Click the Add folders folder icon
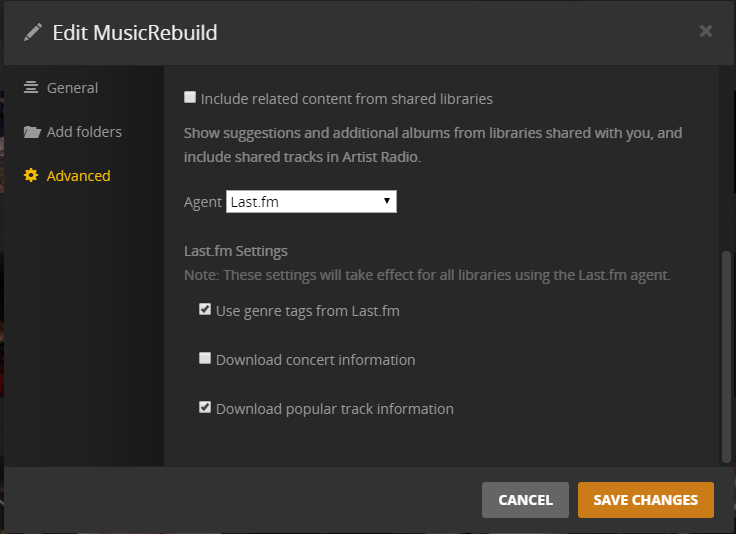Image resolution: width=736 pixels, height=534 pixels. pyautogui.click(x=32, y=132)
